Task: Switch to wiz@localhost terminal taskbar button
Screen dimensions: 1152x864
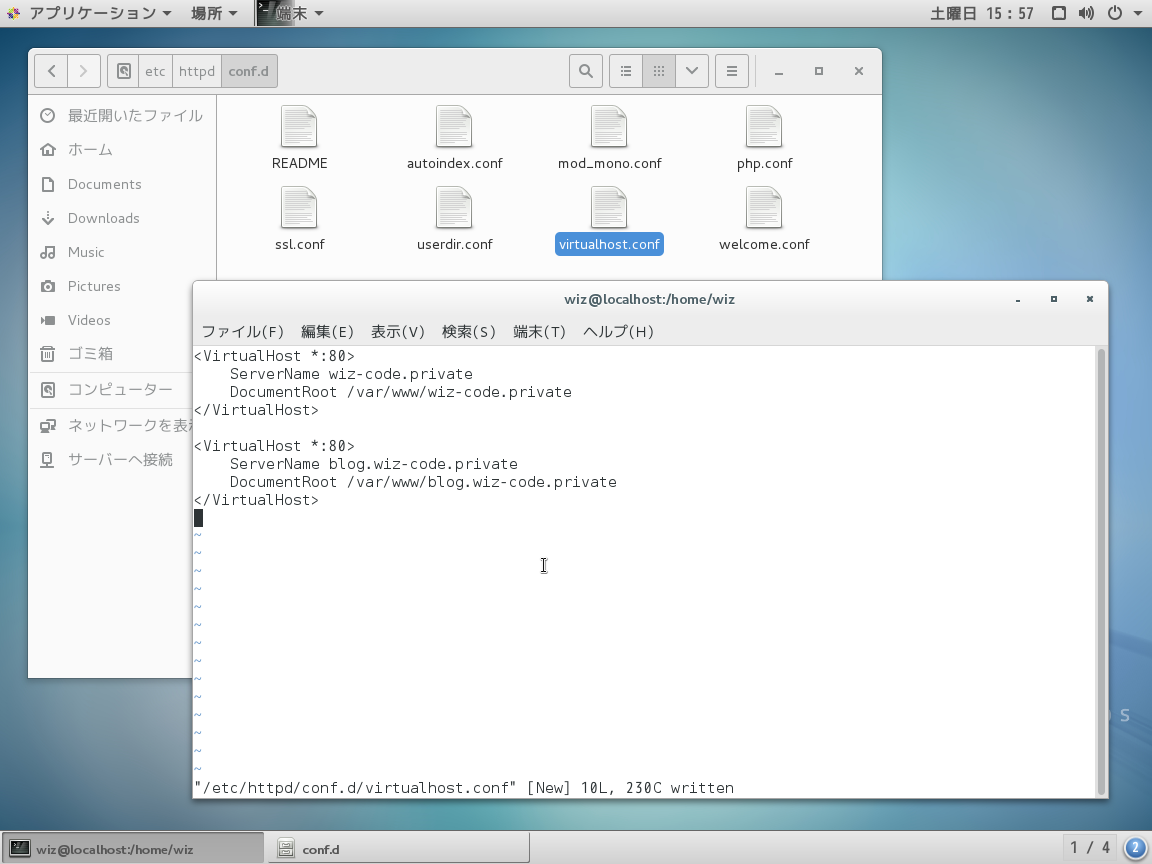Action: pos(132,849)
